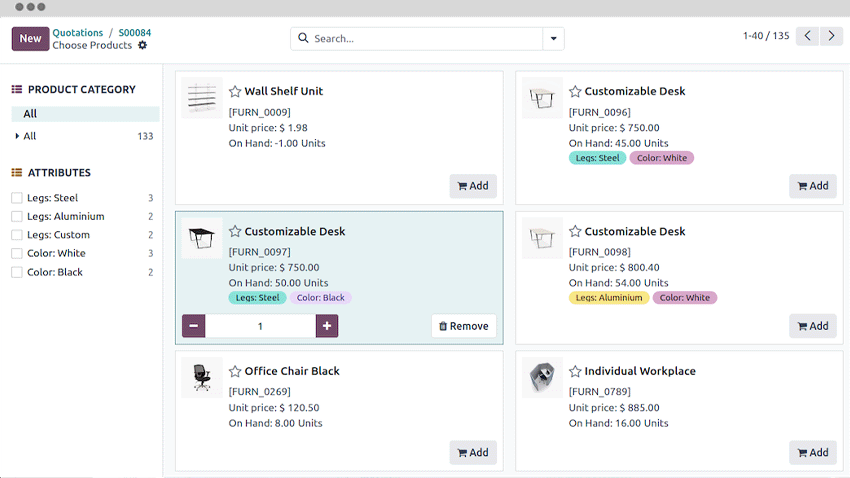Open the search options dropdown arrow
Screen dimensions: 850x478
(553, 39)
